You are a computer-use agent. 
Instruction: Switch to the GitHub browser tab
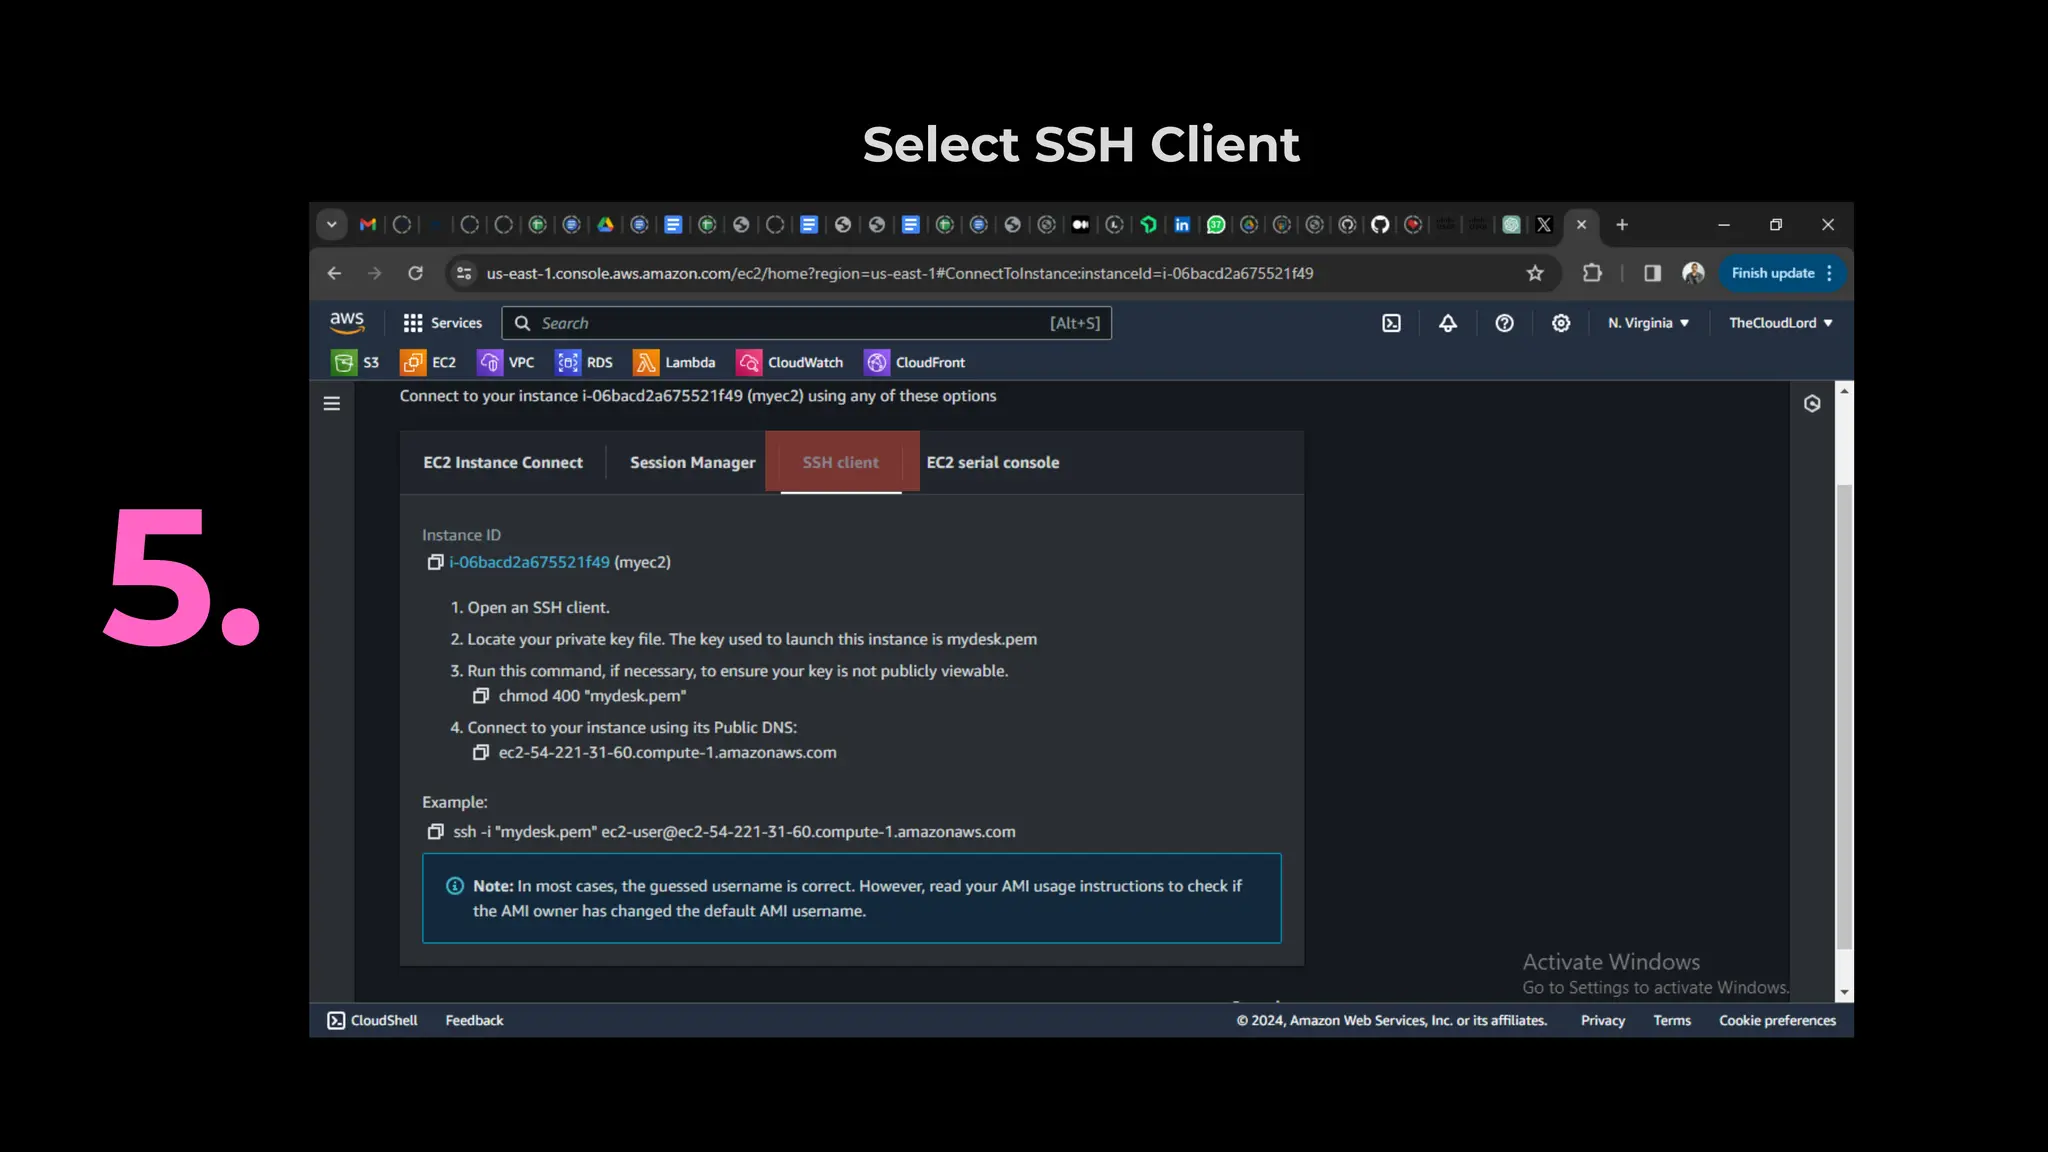pos(1380,225)
